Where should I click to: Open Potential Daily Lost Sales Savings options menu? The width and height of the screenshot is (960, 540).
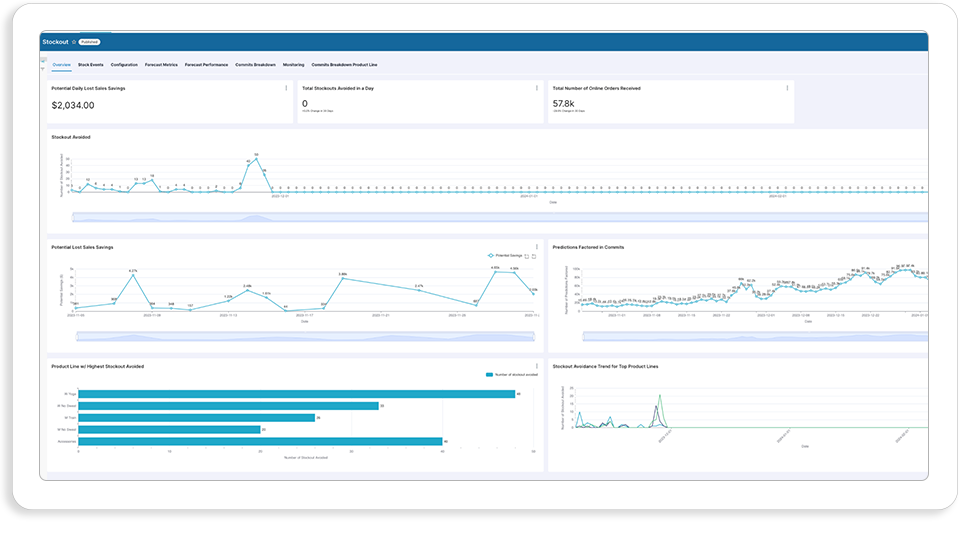coord(286,88)
